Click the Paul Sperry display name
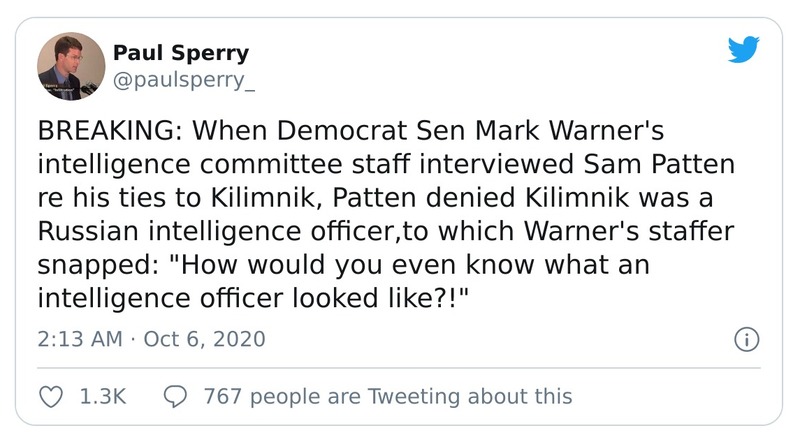Image resolution: width=800 pixels, height=442 pixels. [x=181, y=53]
